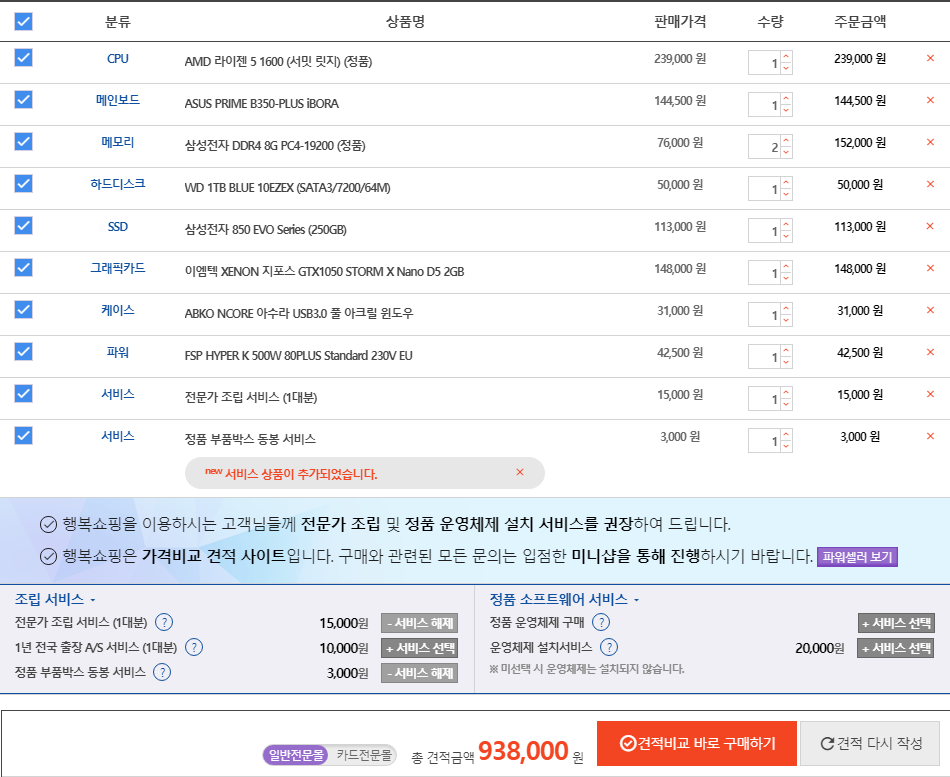
Task: Show help for 정품 부품박스 동봉 서비스
Action: [163, 672]
